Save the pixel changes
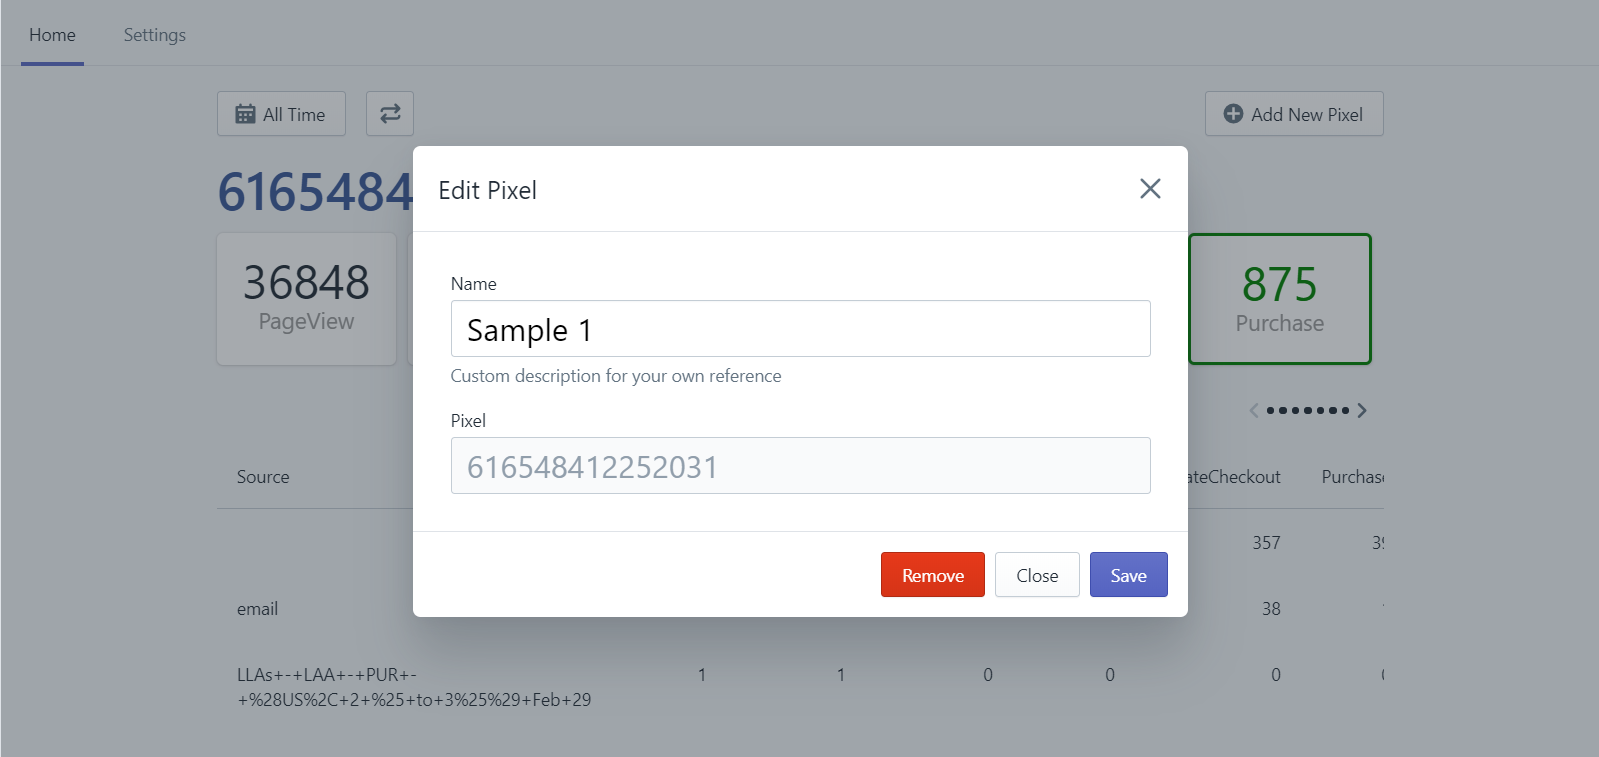This screenshot has width=1599, height=757. tap(1128, 575)
